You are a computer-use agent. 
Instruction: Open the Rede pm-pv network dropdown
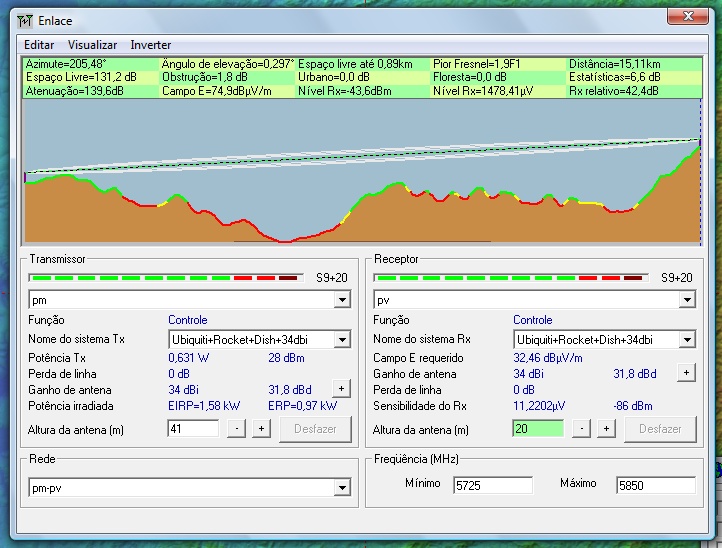[342, 488]
